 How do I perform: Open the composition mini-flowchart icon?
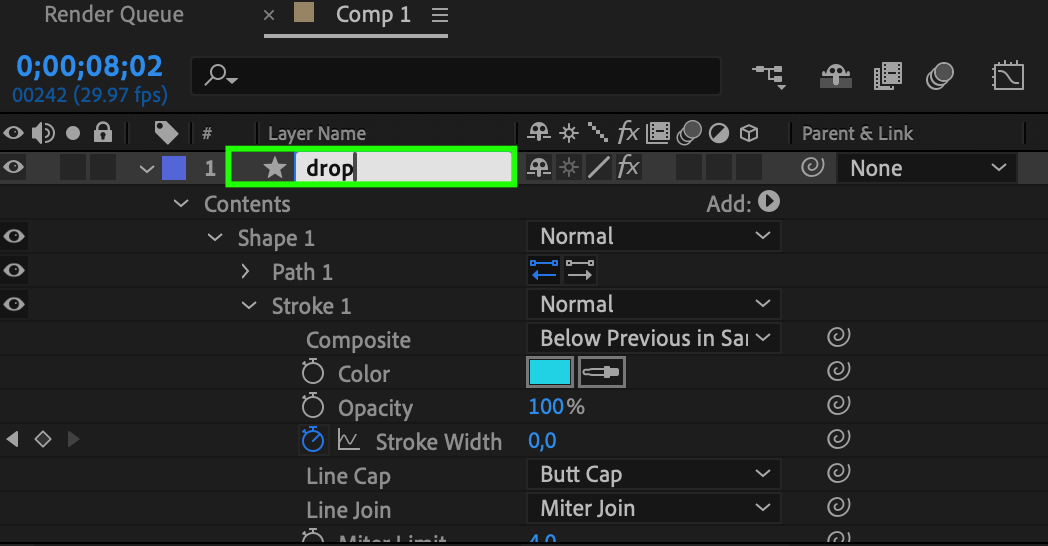(769, 77)
